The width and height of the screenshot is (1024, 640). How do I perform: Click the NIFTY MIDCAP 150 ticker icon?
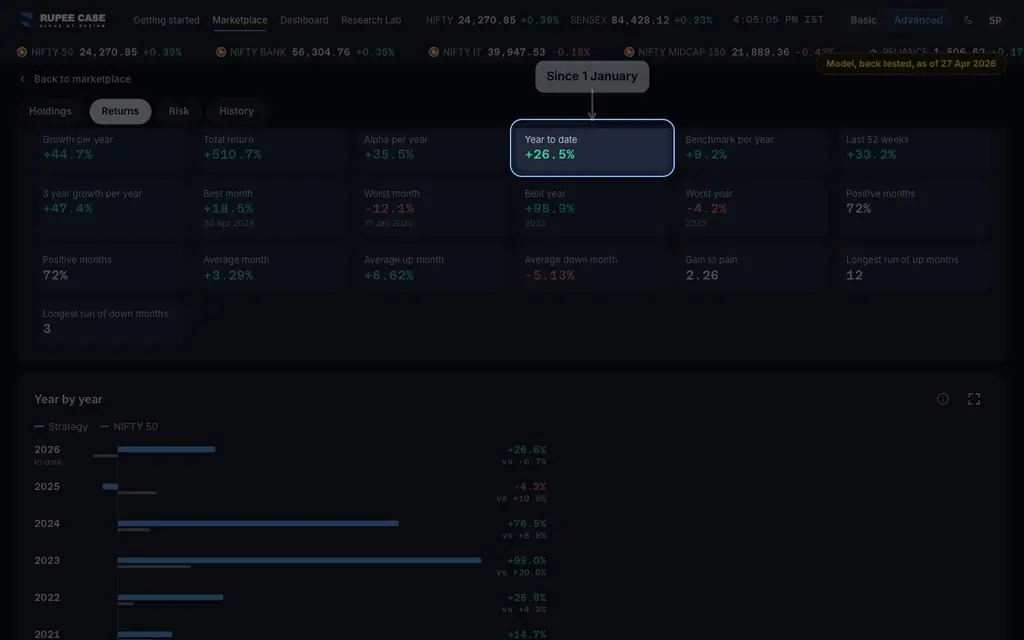tap(629, 52)
